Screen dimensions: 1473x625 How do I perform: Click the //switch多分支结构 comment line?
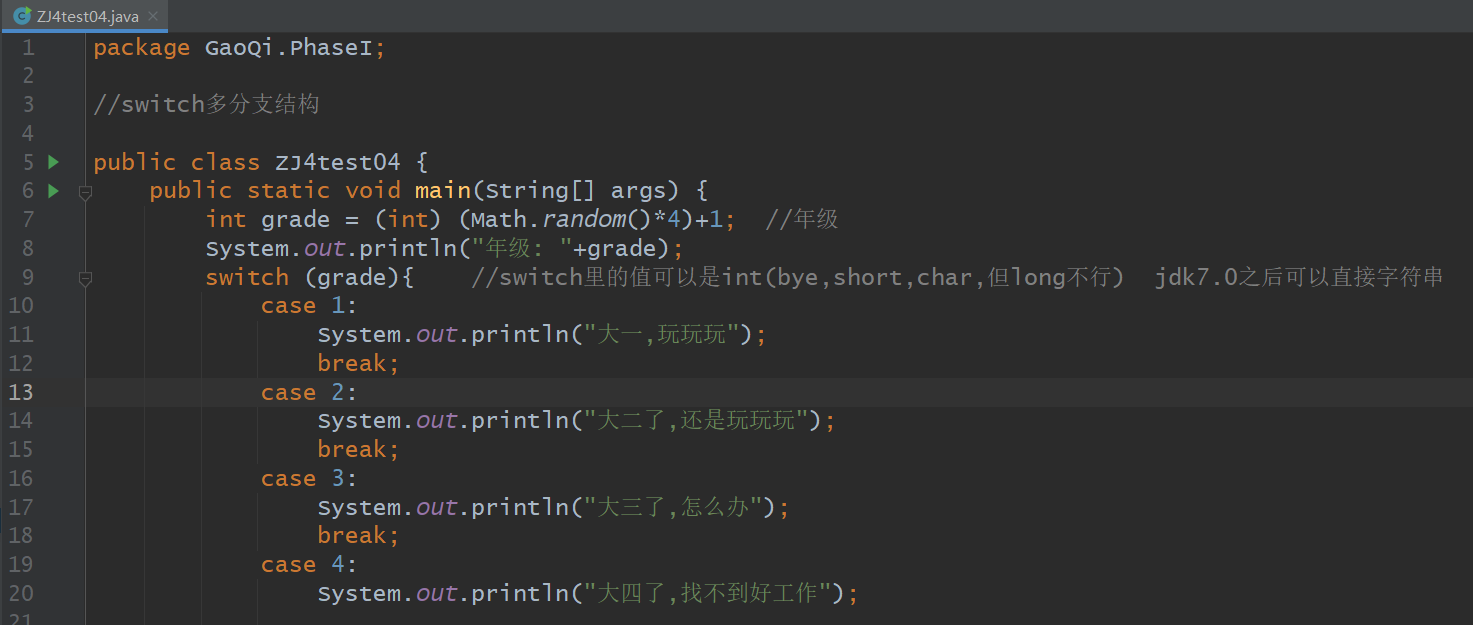[x=206, y=104]
